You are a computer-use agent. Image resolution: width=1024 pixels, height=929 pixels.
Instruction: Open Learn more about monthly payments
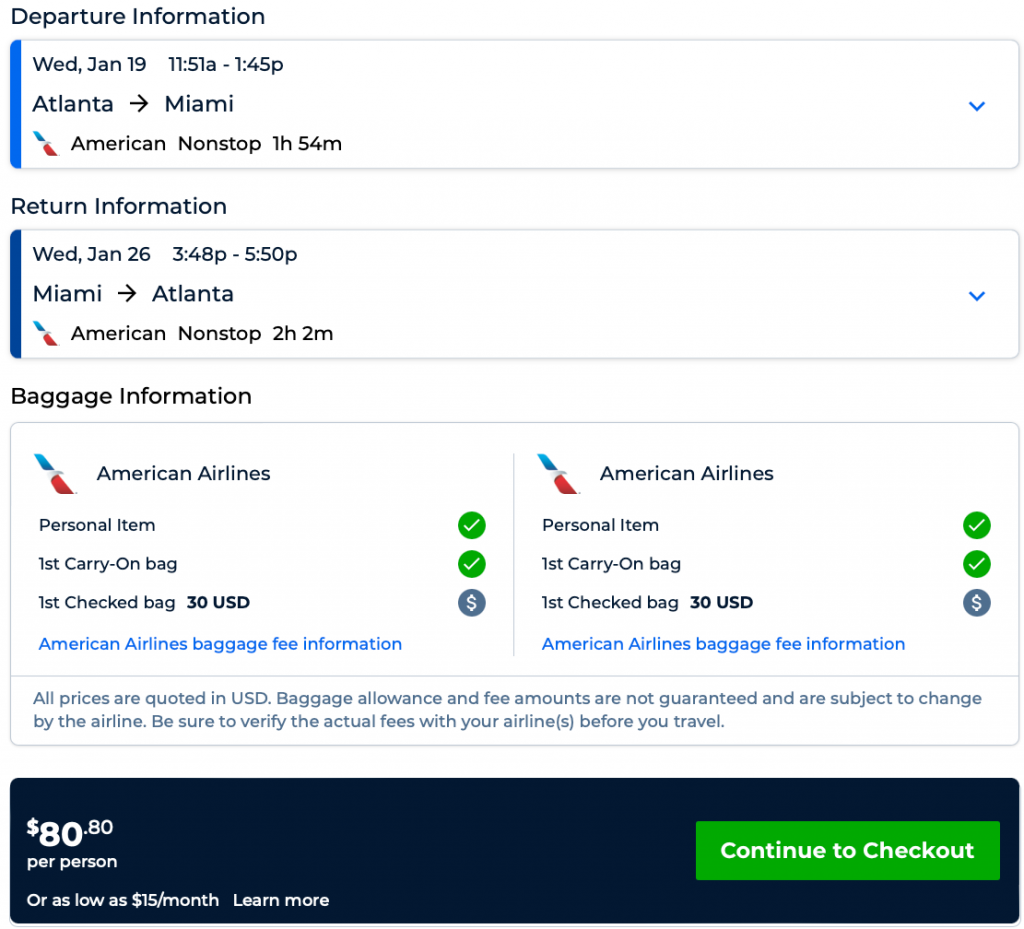click(281, 900)
